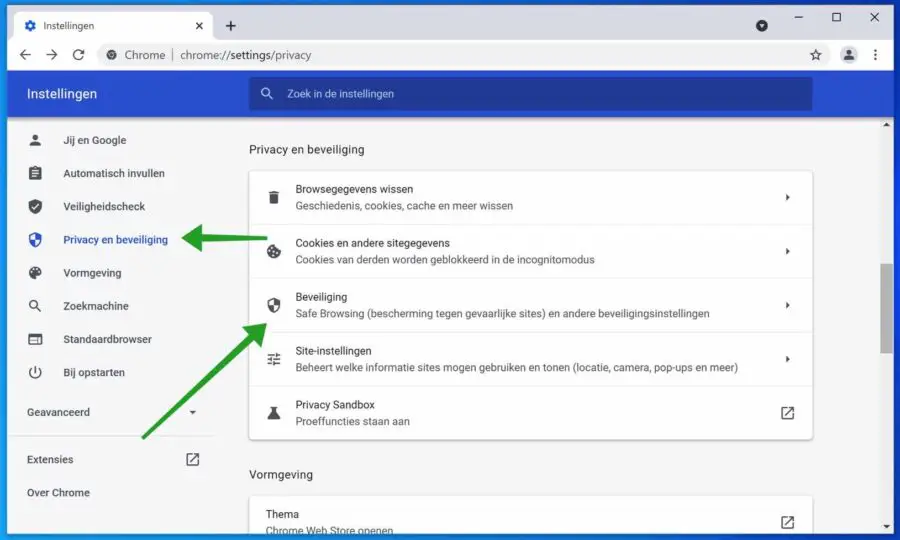Select the Instellingen browser tab
The image size is (900, 540).
click(112, 26)
